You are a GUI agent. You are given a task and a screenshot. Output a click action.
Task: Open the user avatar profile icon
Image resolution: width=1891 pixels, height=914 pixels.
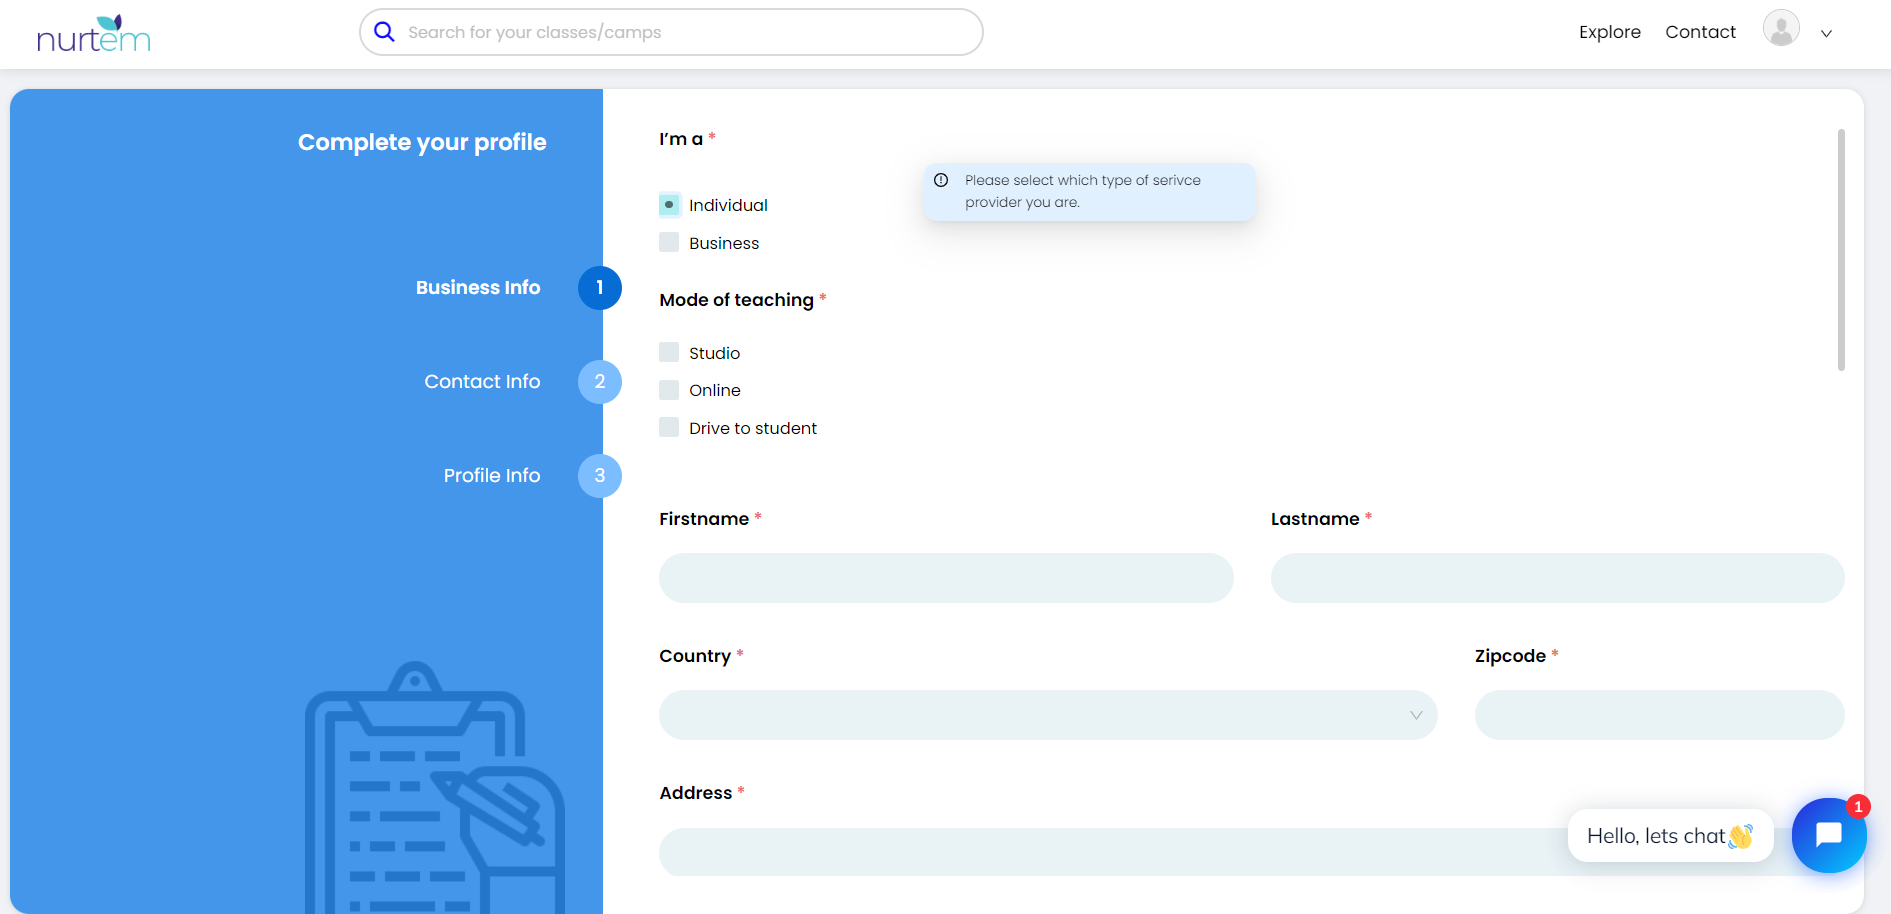click(x=1780, y=29)
